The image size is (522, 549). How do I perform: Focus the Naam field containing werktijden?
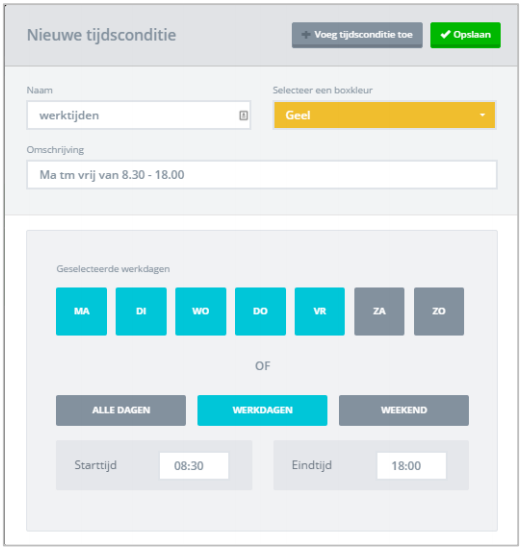pyautogui.click(x=139, y=115)
